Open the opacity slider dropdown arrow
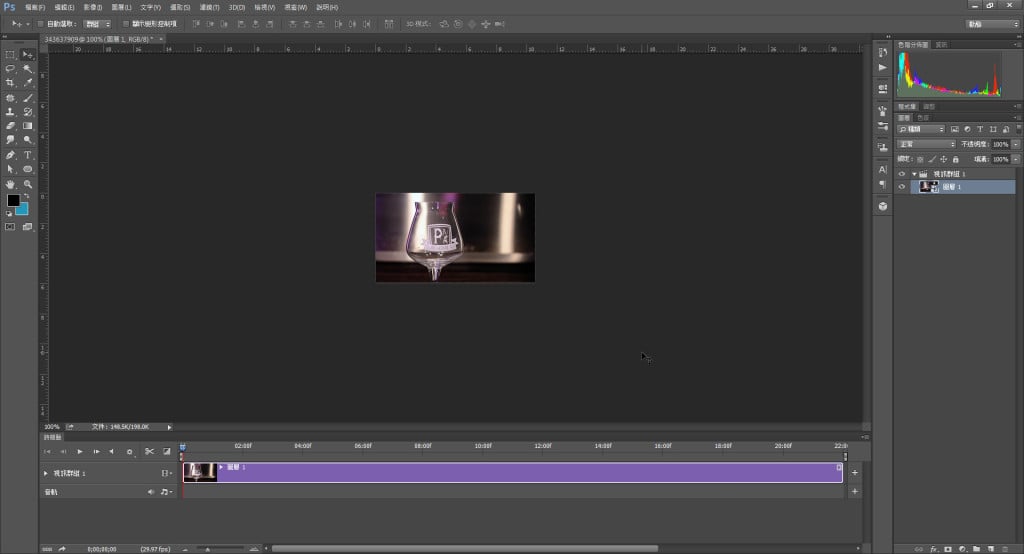 pyautogui.click(x=1016, y=144)
